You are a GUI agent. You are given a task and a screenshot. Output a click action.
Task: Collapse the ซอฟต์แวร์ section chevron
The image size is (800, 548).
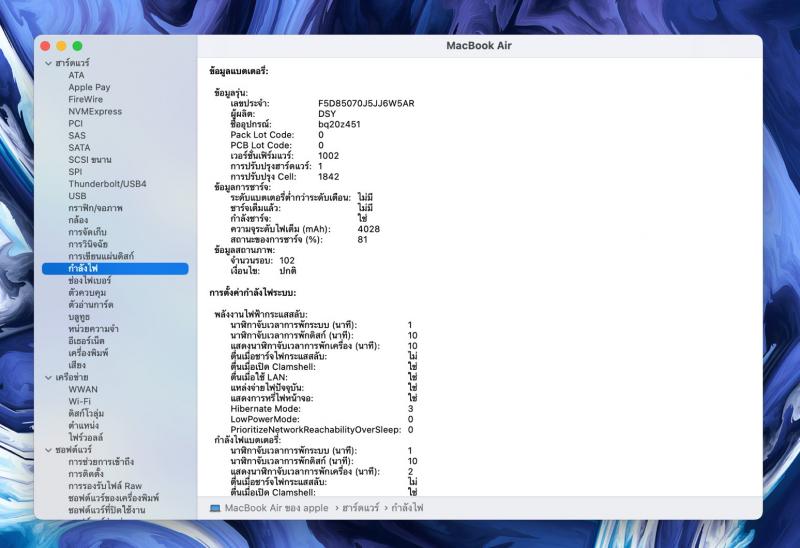tap(48, 450)
